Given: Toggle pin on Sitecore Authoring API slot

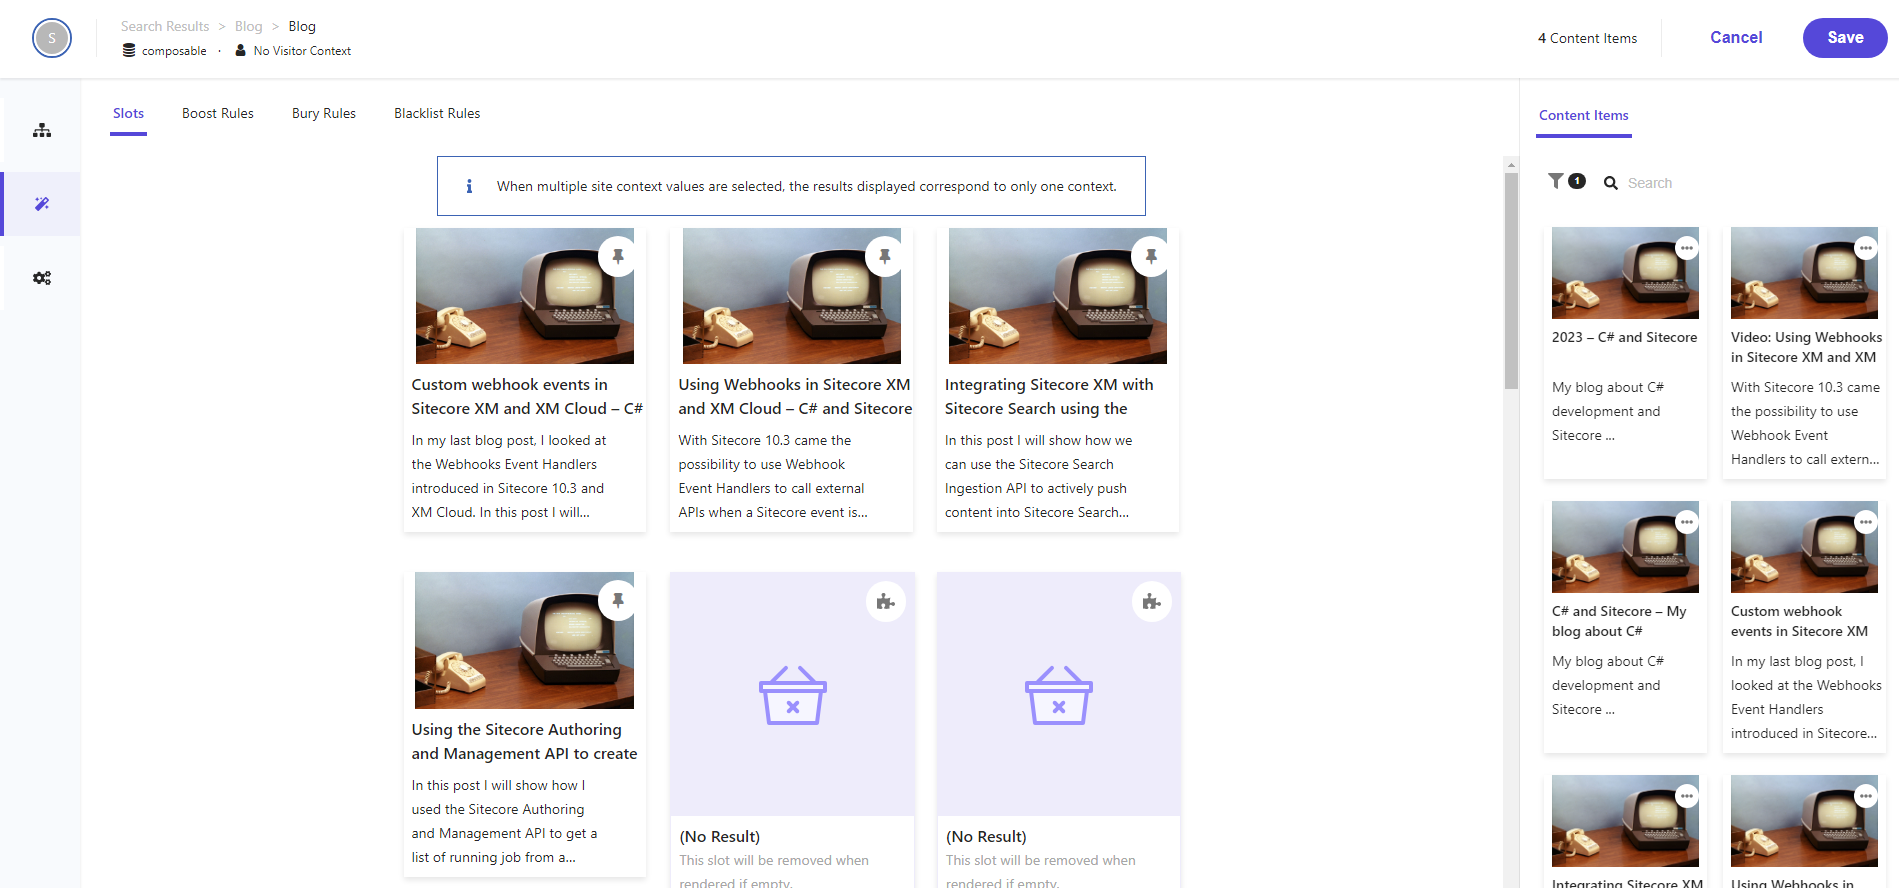Looking at the screenshot, I should [618, 601].
